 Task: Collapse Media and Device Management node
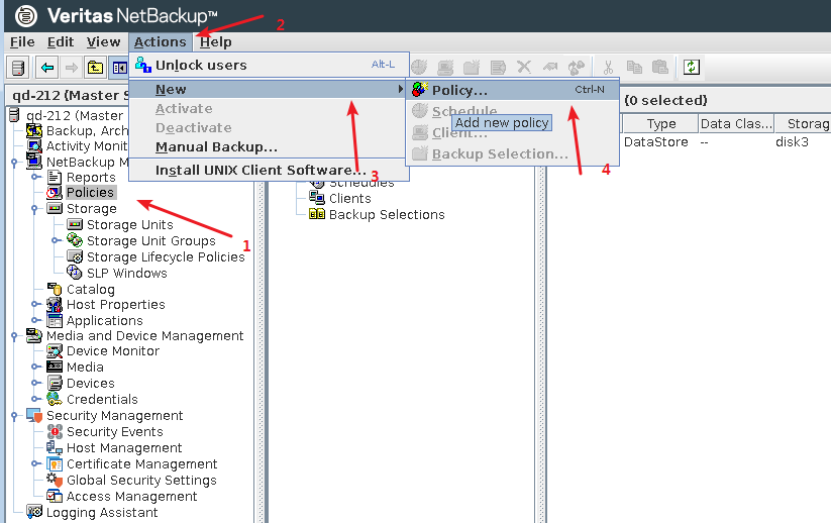pyautogui.click(x=14, y=336)
